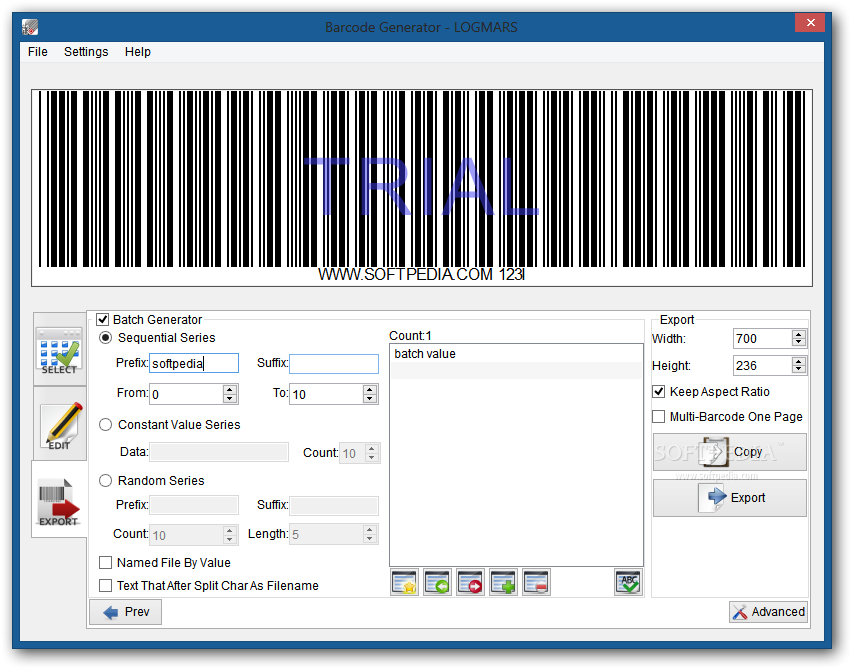Viewport: 852px width, 669px height.
Task: Uncheck the Batch Generator checkbox
Action: (103, 320)
